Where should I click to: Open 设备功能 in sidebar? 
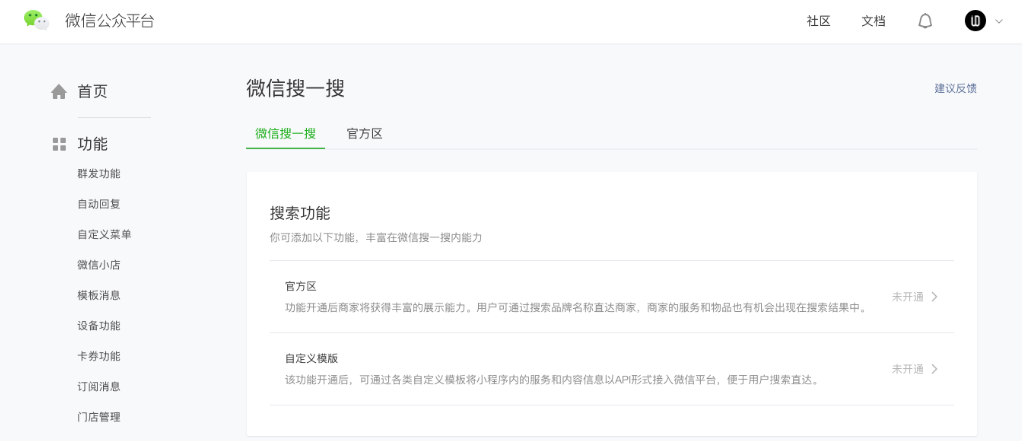99,326
